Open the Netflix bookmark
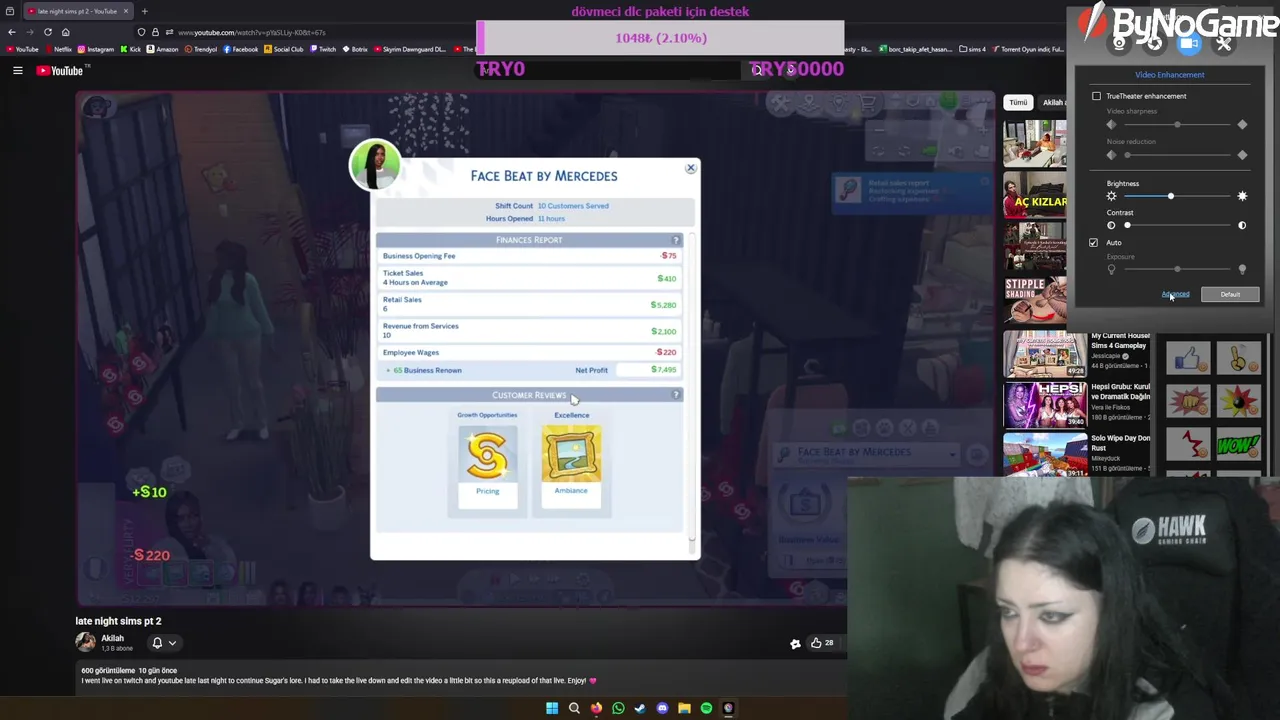Screen dimensions: 1280x720 tap(59, 49)
